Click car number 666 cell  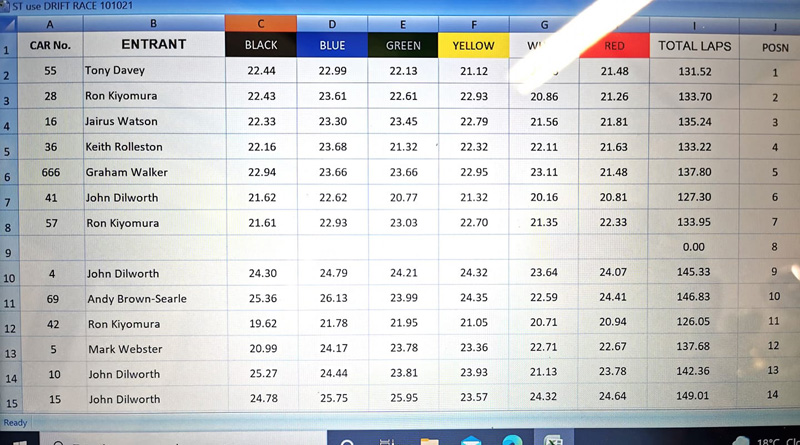[x=51, y=172]
